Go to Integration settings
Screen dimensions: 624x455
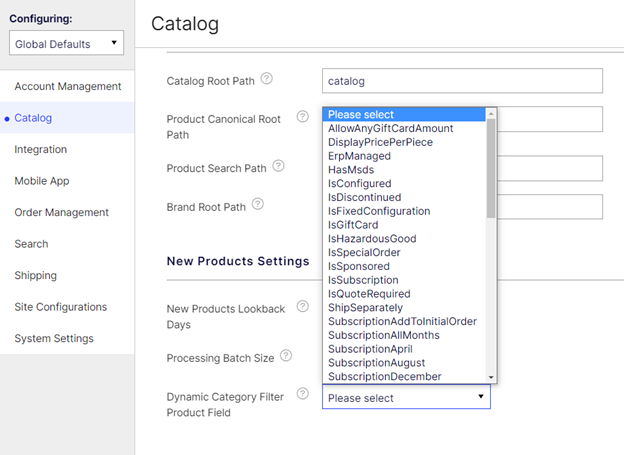(x=67, y=149)
